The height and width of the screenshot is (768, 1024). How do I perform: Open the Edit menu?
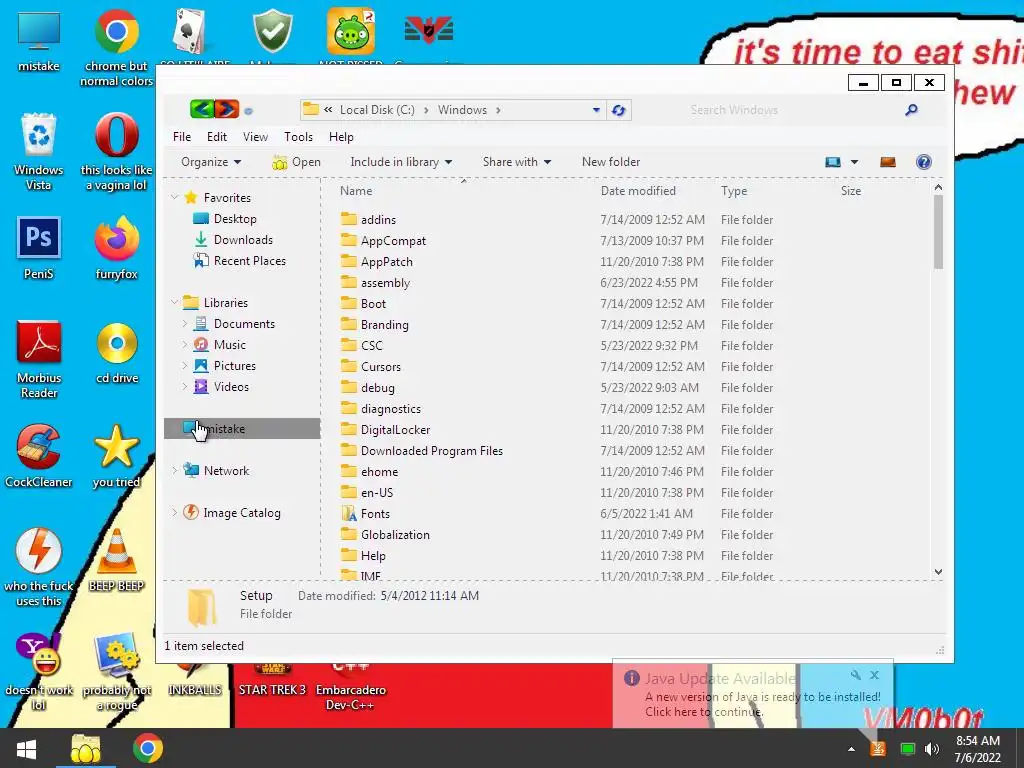[x=217, y=136]
